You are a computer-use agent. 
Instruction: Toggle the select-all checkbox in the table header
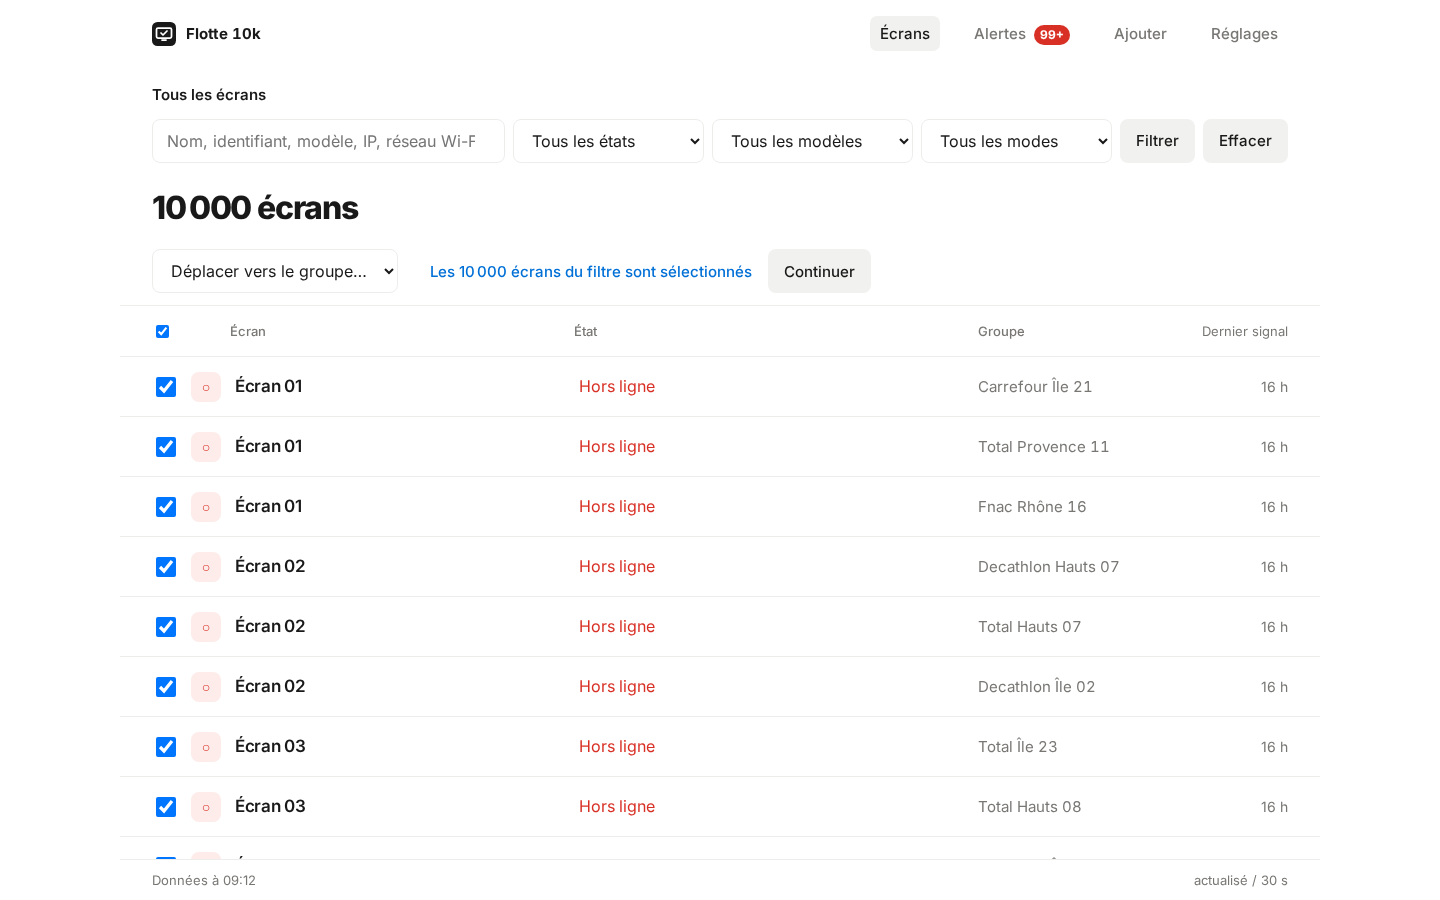(x=162, y=332)
